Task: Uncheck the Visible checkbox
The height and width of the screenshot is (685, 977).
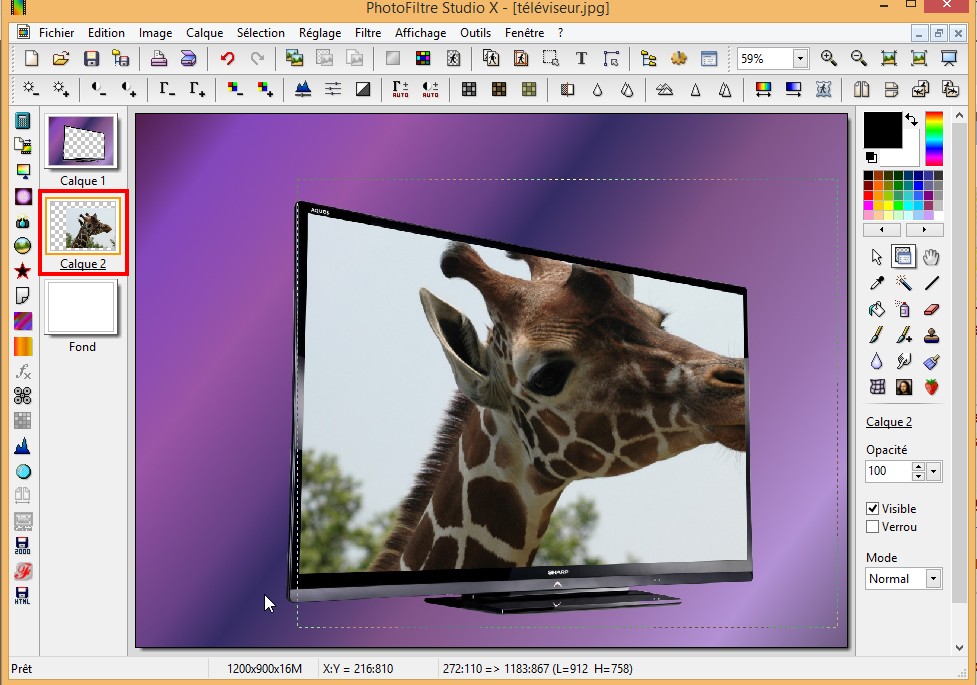Action: tap(873, 509)
